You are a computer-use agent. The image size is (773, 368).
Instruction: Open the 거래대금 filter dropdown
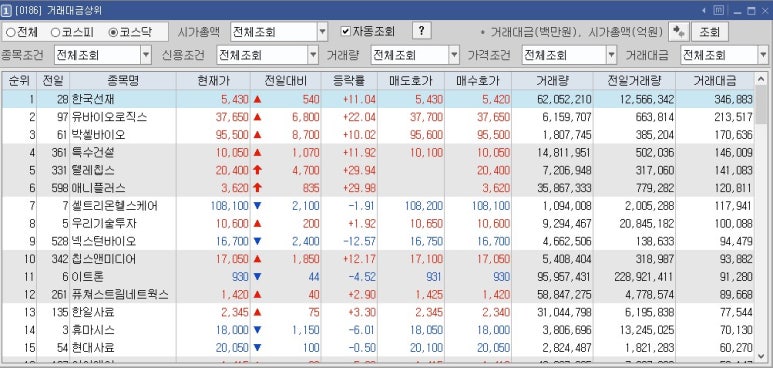pos(763,55)
